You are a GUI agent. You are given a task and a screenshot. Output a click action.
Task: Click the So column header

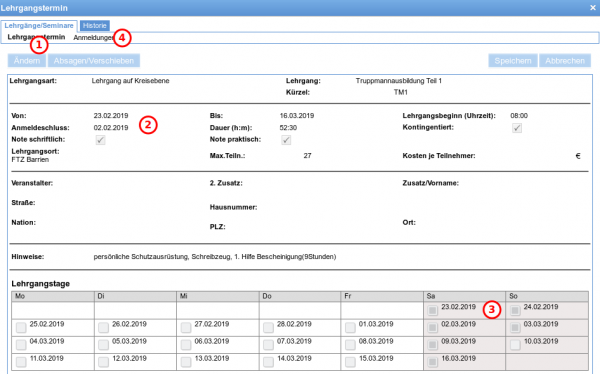click(547, 296)
